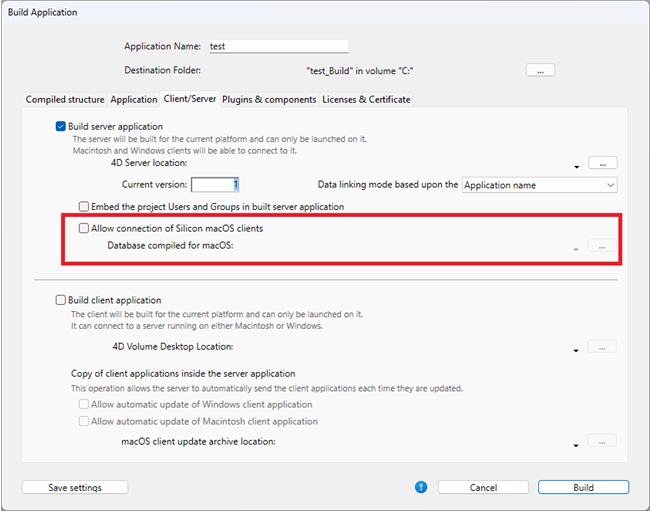This screenshot has width=650, height=511.
Task: Click the Application Name text field
Action: [x=277, y=46]
